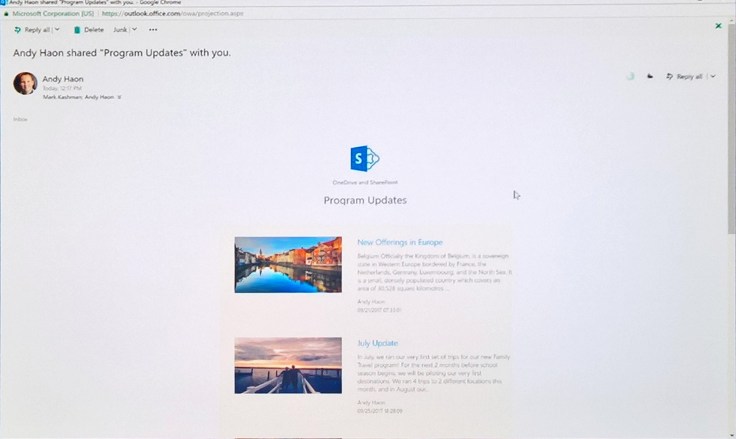Viewport: 736px width, 439px height.
Task: Open the New Offerings in Europe link
Action: click(x=399, y=242)
